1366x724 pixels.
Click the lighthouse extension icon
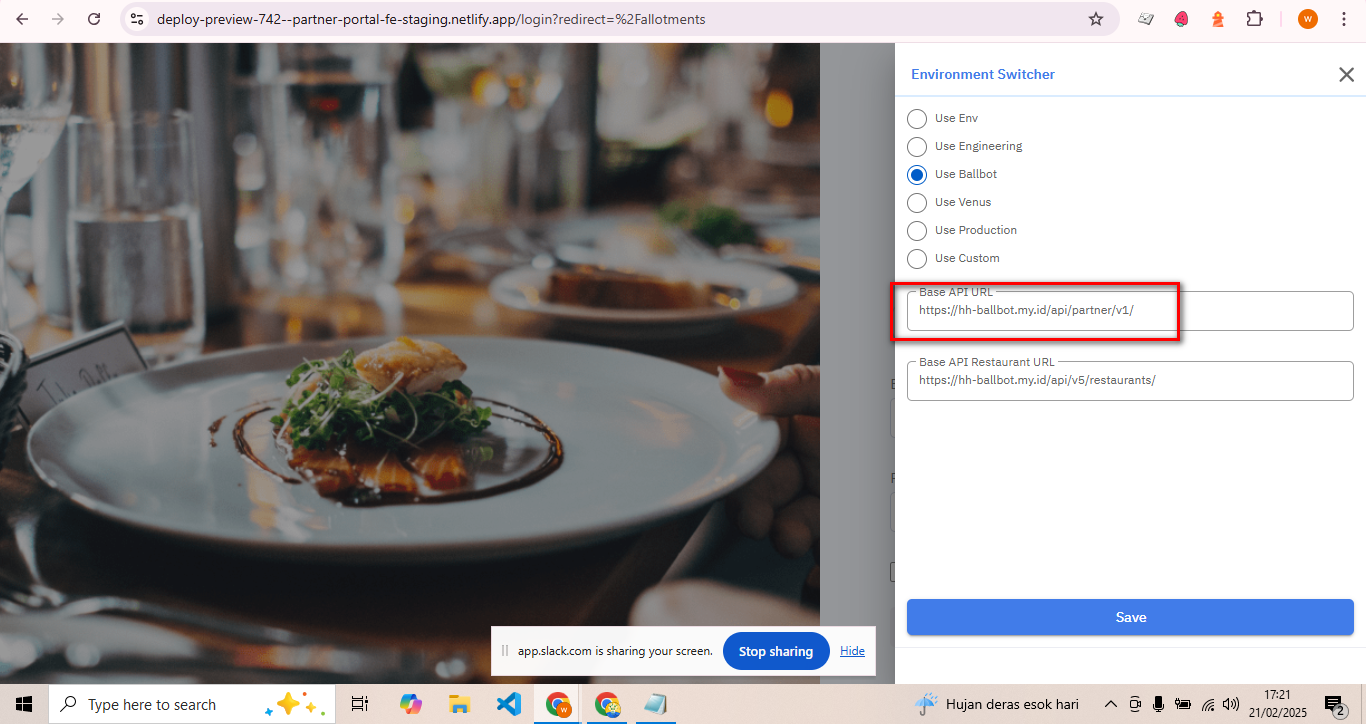click(x=1218, y=19)
